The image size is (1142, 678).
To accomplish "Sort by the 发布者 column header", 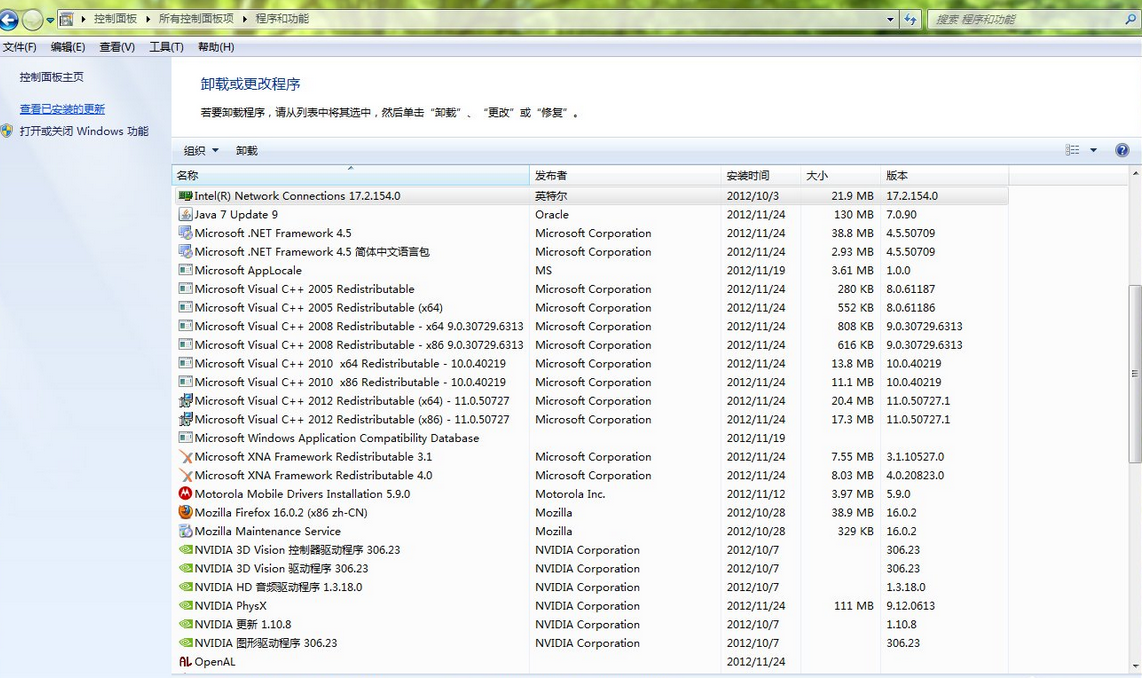I will 625,176.
